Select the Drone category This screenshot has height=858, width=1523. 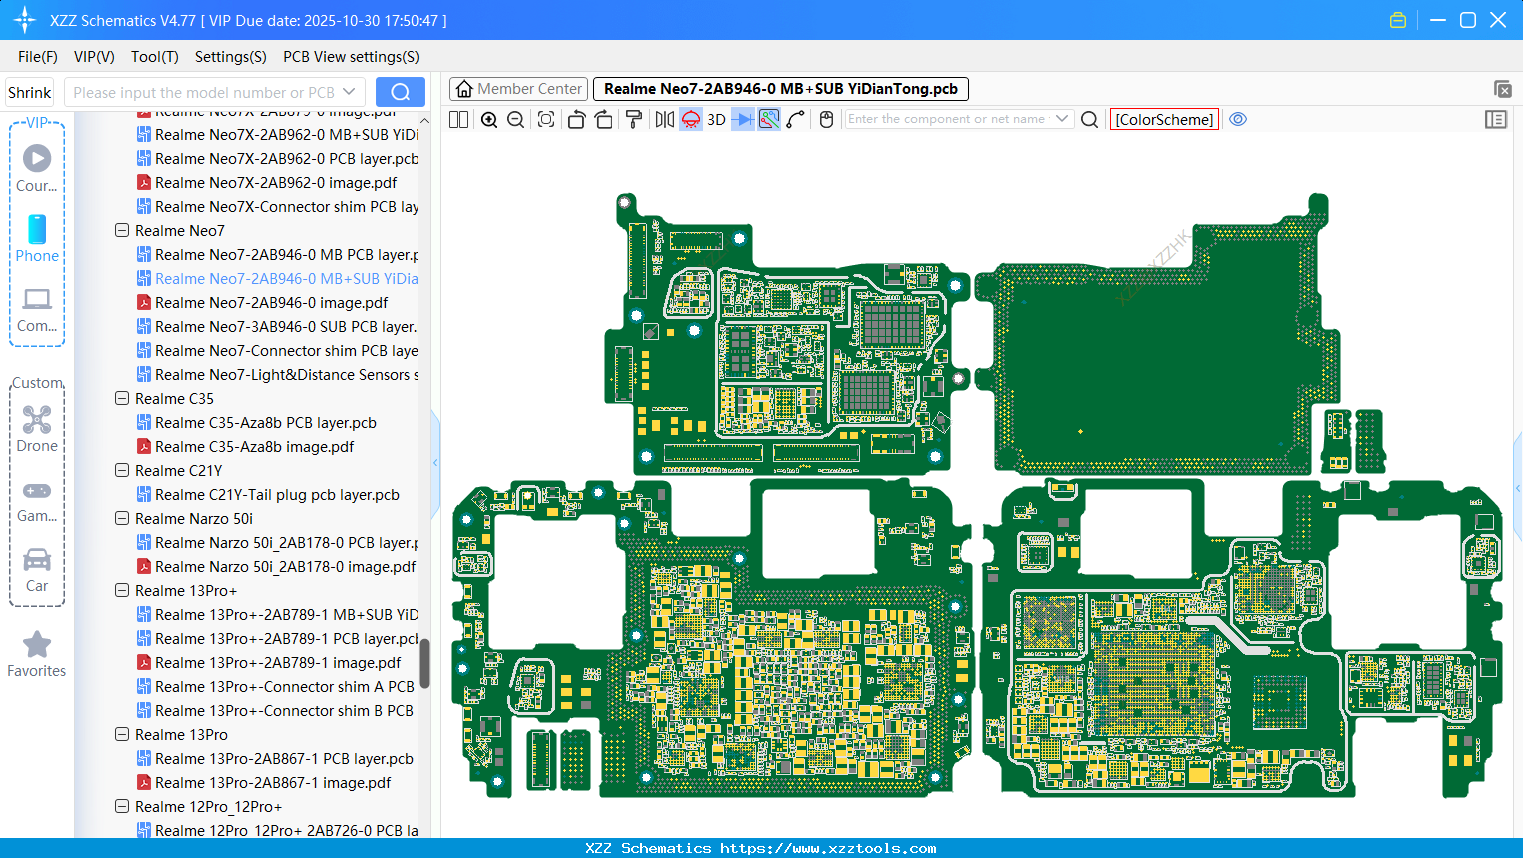37,428
